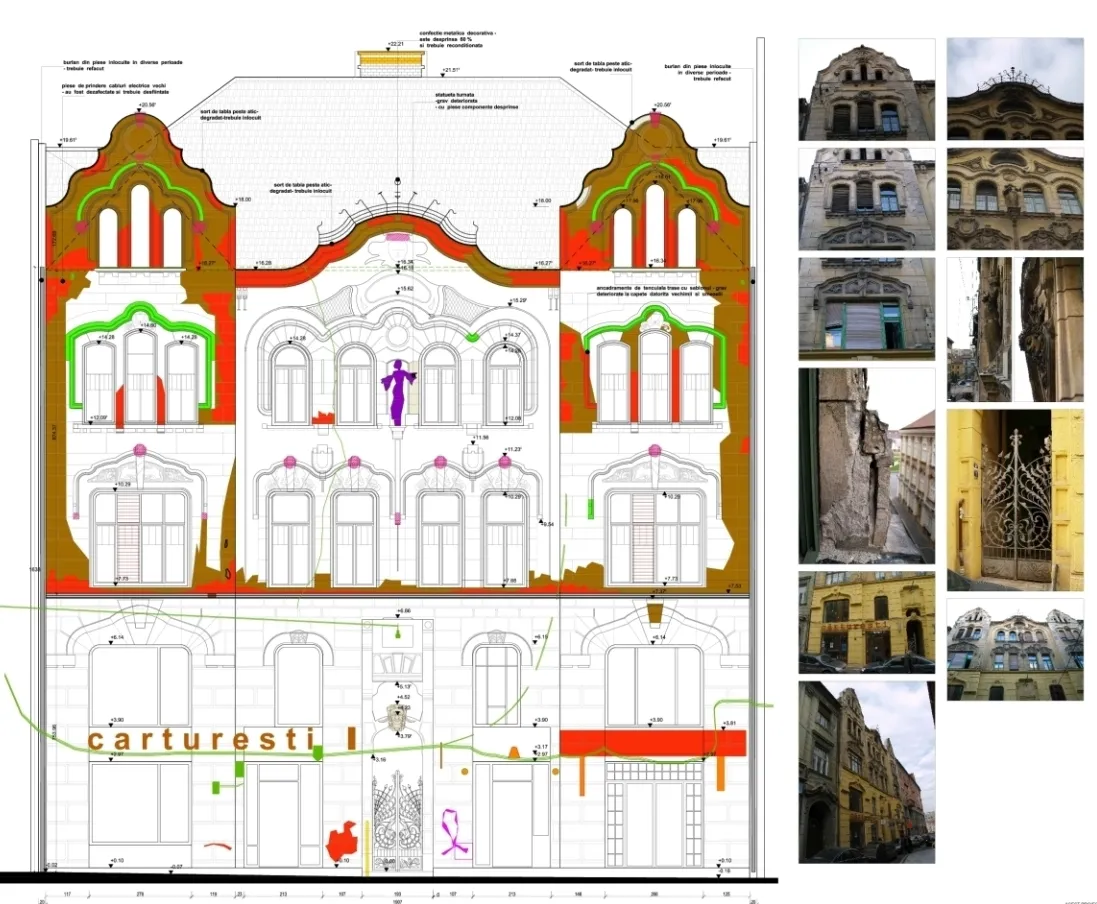1097x904 pixels.
Task: Open photo of window with green blinds
Action: point(866,308)
